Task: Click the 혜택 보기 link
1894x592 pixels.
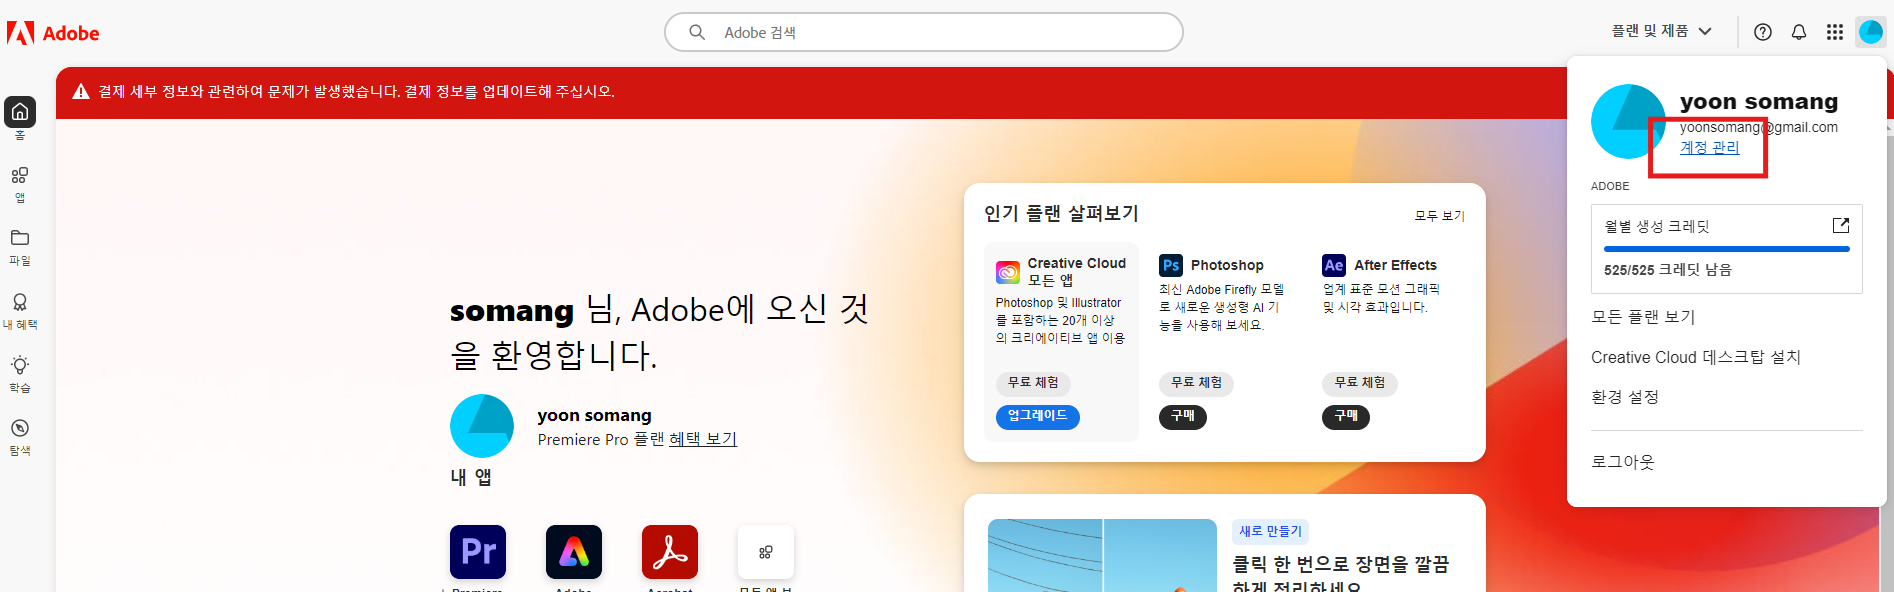Action: pyautogui.click(x=703, y=439)
